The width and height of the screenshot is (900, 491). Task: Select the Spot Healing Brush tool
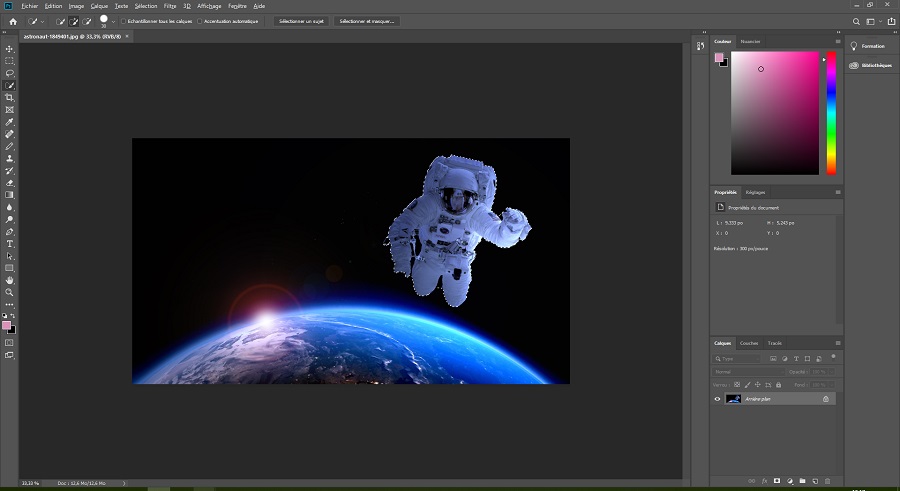(9, 134)
